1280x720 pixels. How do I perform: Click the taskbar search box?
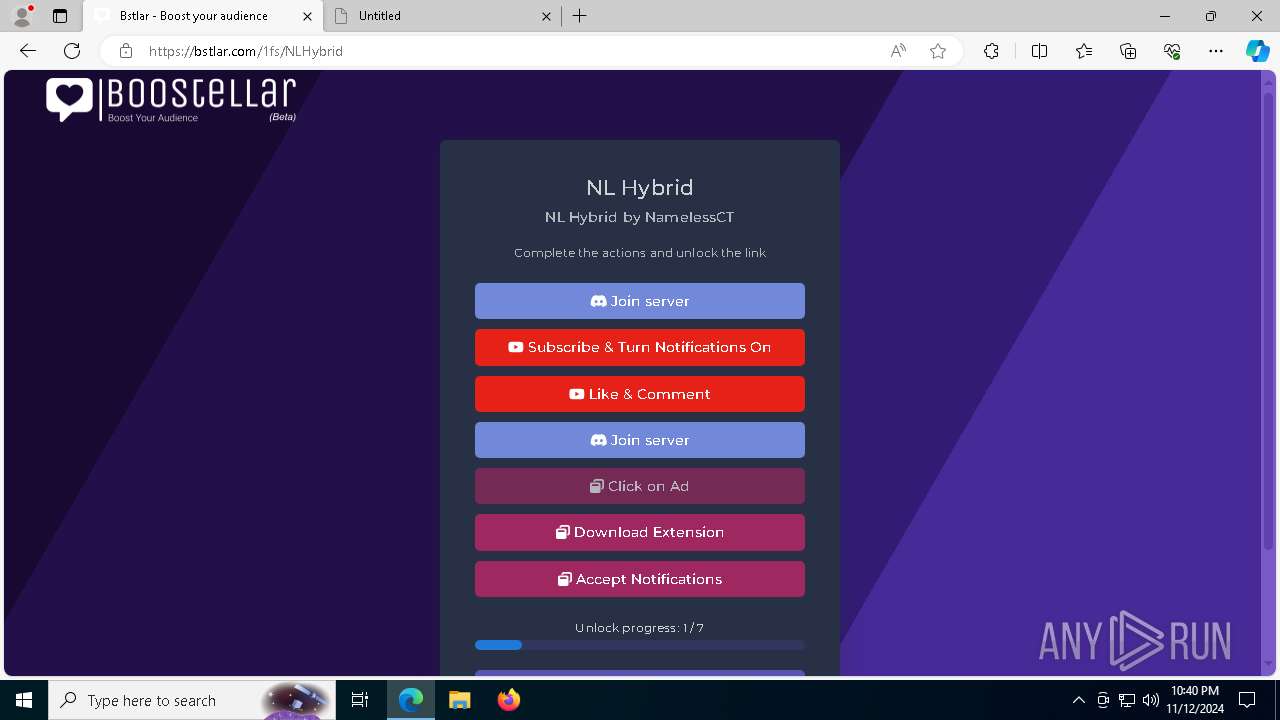pos(192,700)
